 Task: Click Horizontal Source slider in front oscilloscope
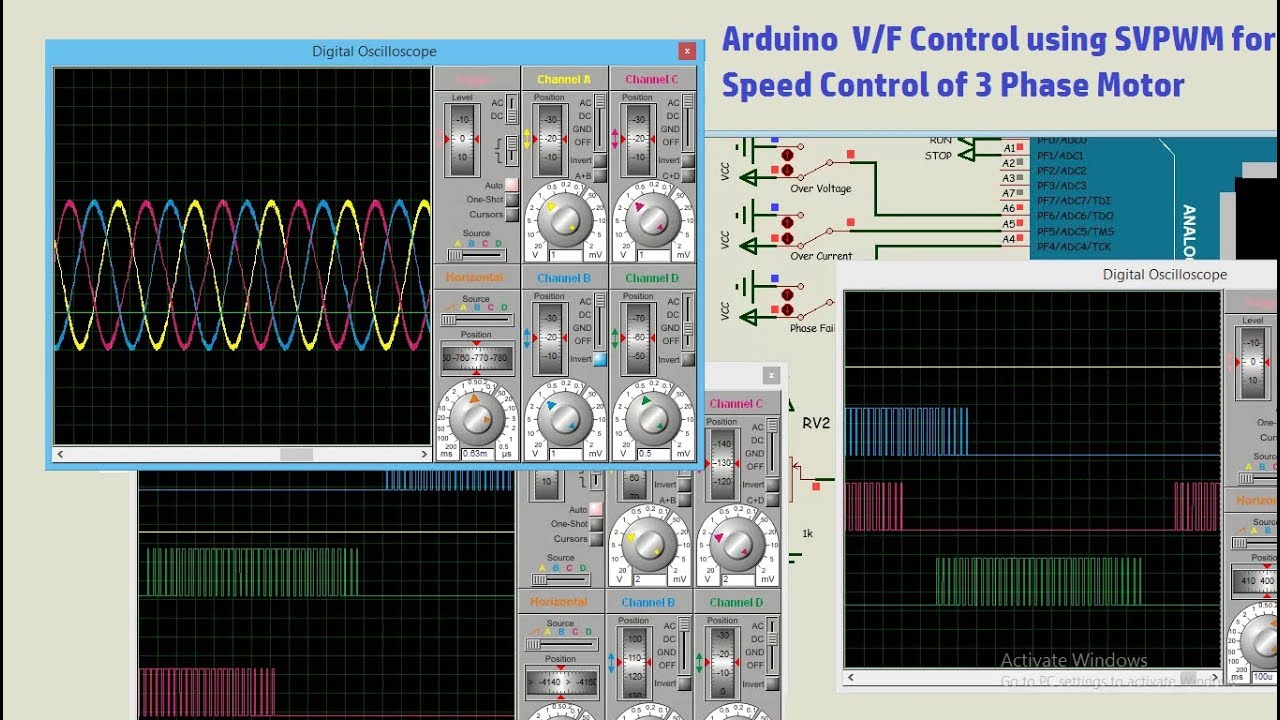pos(477,320)
